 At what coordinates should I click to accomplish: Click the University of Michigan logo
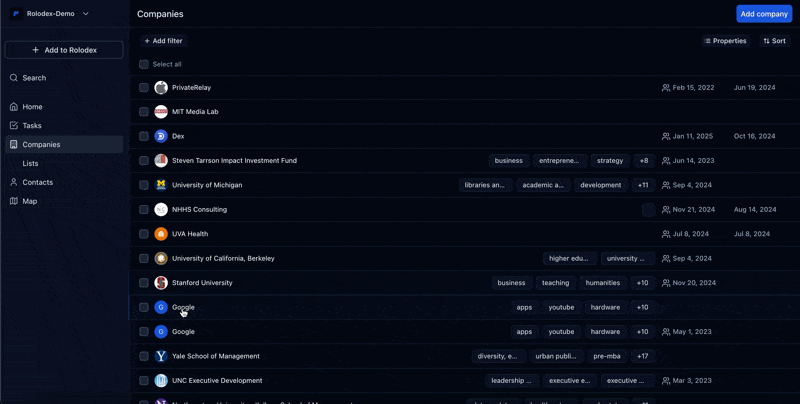[x=161, y=185]
